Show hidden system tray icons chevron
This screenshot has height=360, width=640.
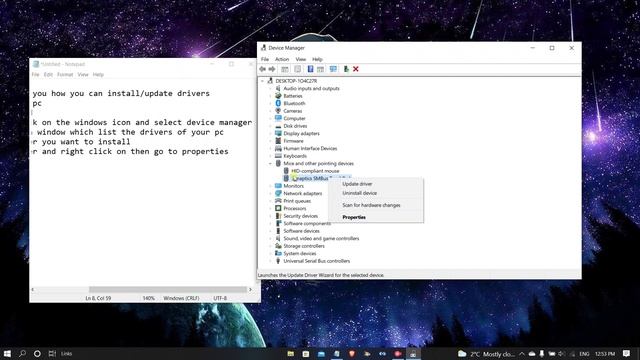tap(522, 354)
